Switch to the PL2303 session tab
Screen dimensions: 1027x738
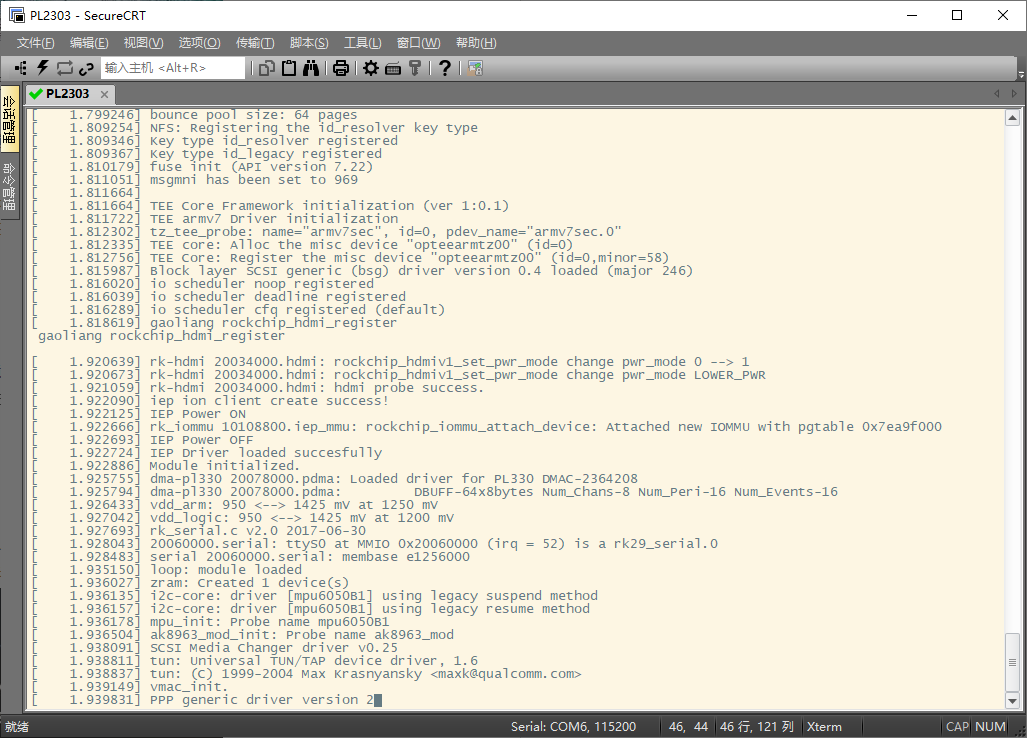[66, 94]
